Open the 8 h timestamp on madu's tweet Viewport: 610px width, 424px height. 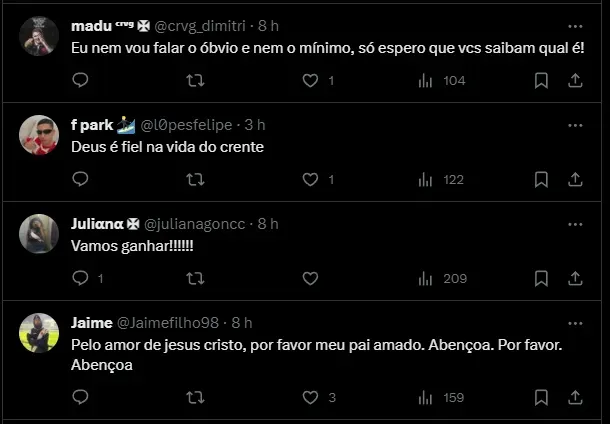[270, 25]
